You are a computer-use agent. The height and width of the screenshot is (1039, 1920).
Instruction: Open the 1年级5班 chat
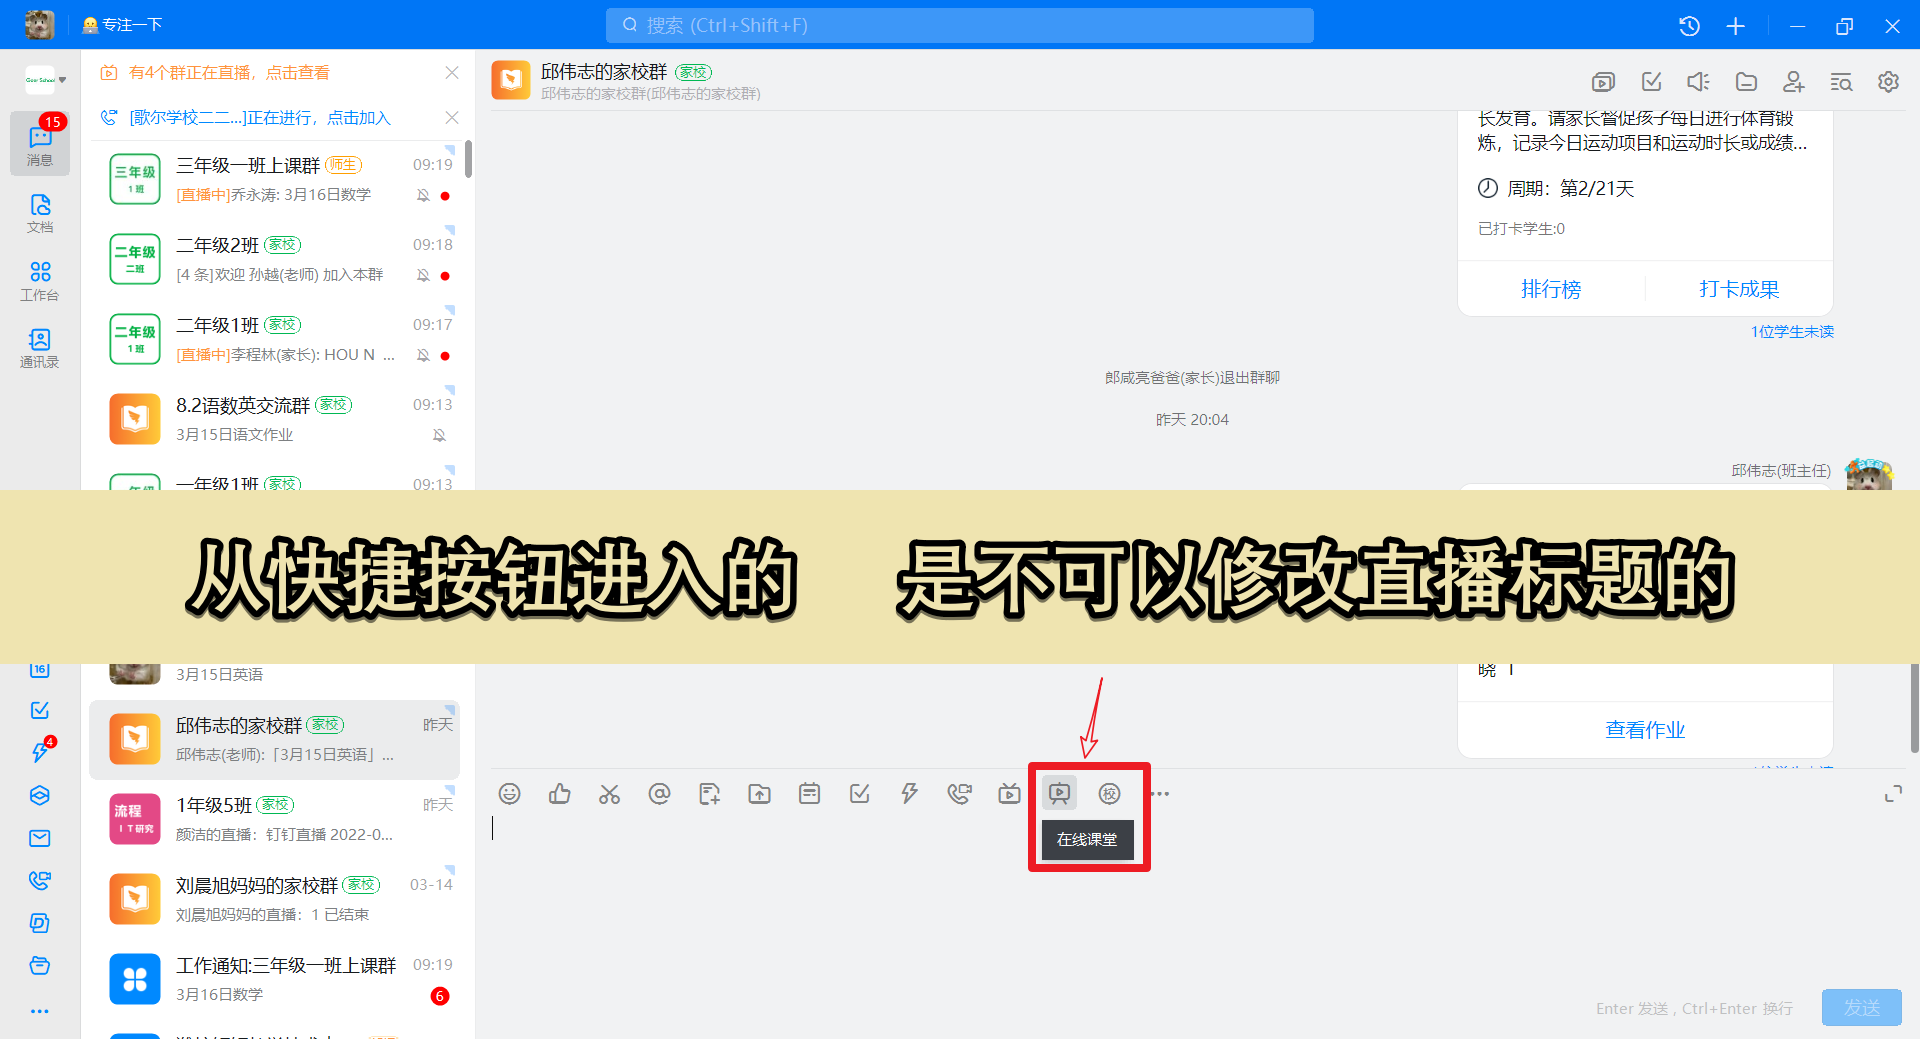(275, 820)
